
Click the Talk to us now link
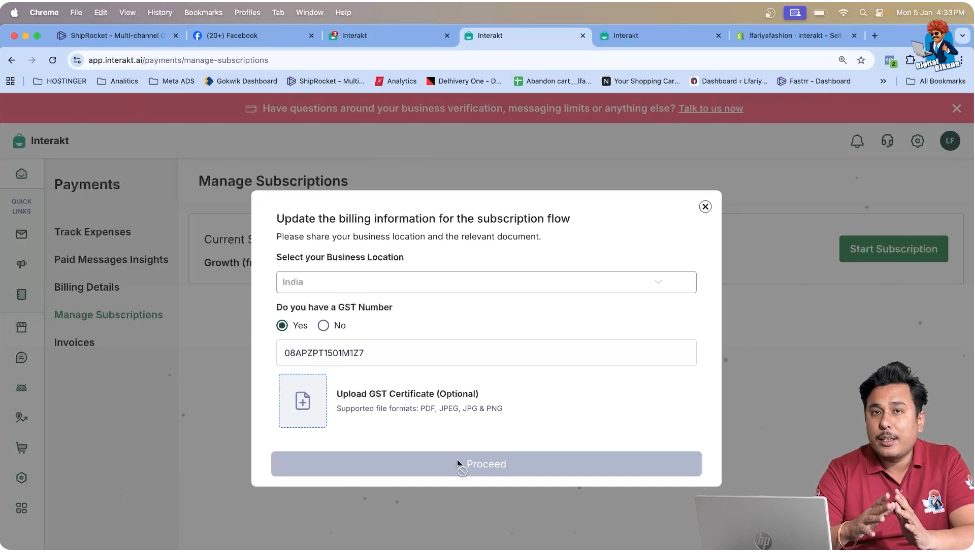click(x=711, y=108)
